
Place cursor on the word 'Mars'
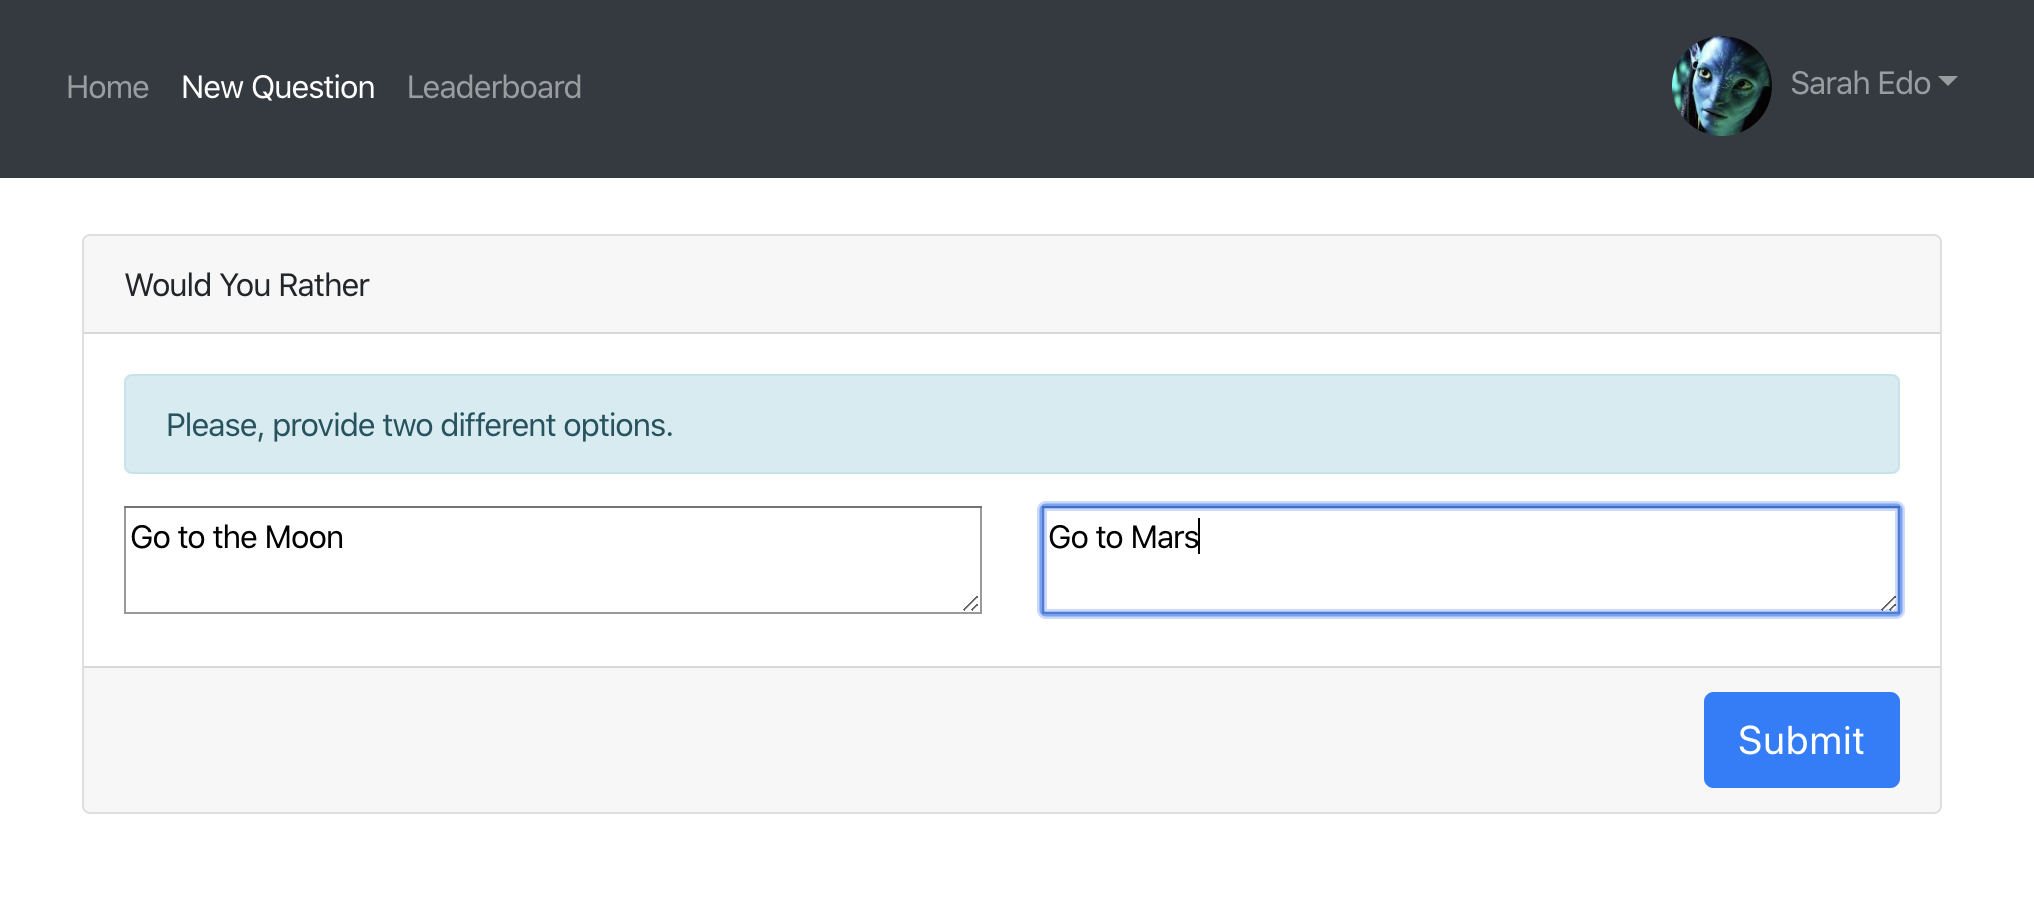[x=1164, y=538]
